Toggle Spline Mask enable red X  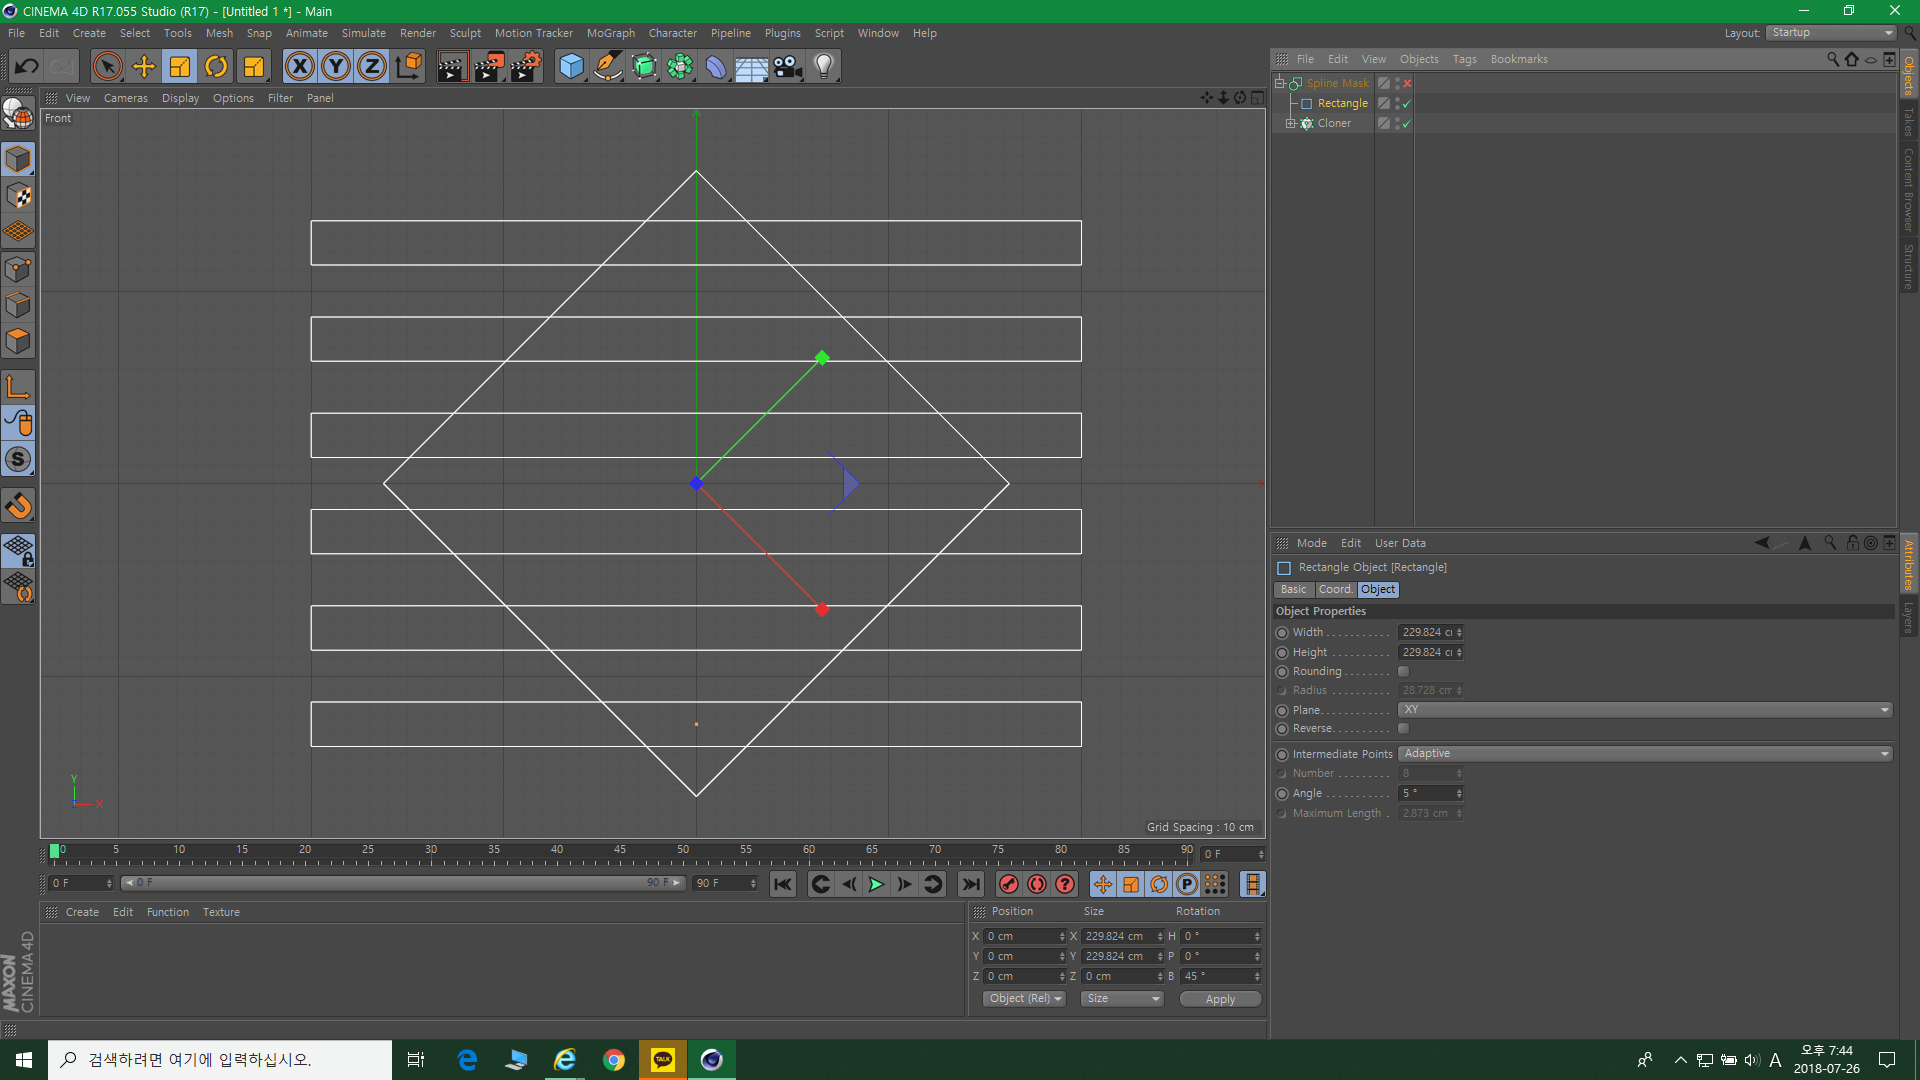tap(1407, 83)
